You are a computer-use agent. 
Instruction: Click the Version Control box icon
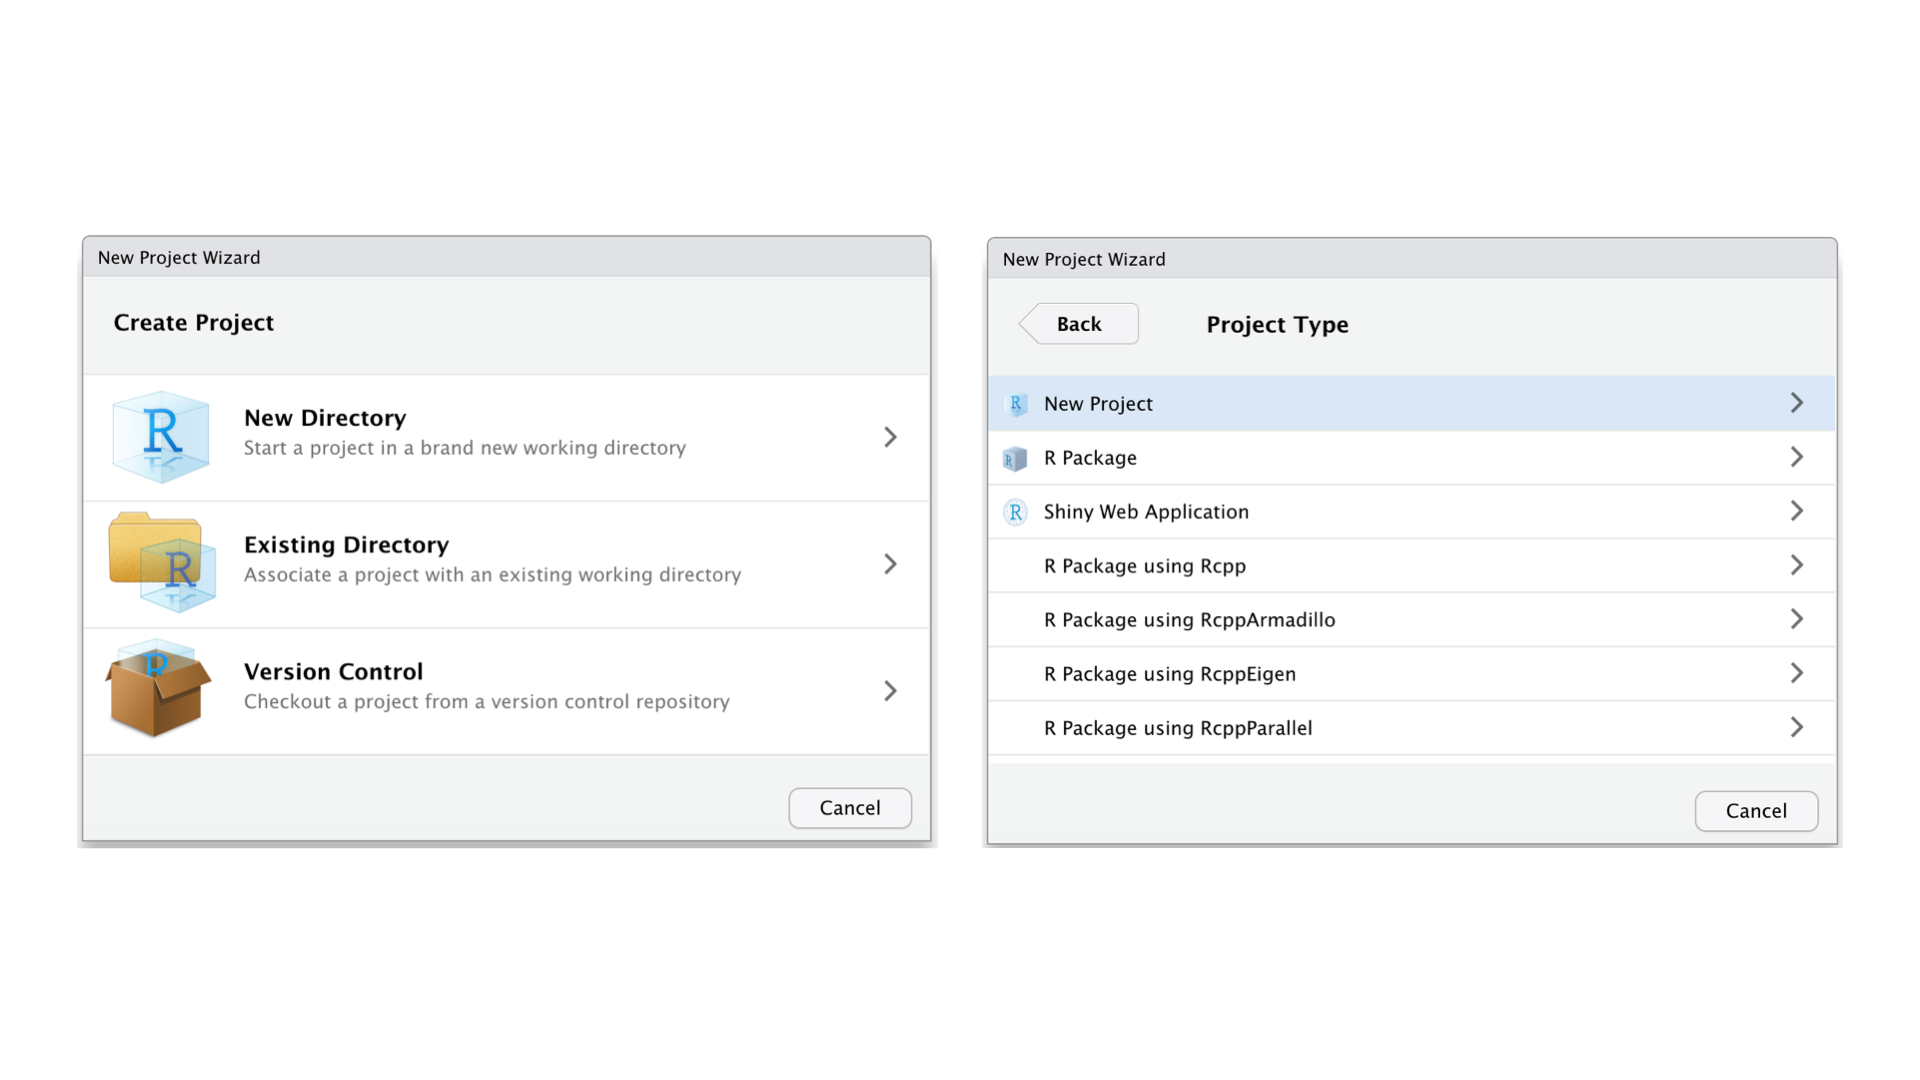(x=159, y=690)
